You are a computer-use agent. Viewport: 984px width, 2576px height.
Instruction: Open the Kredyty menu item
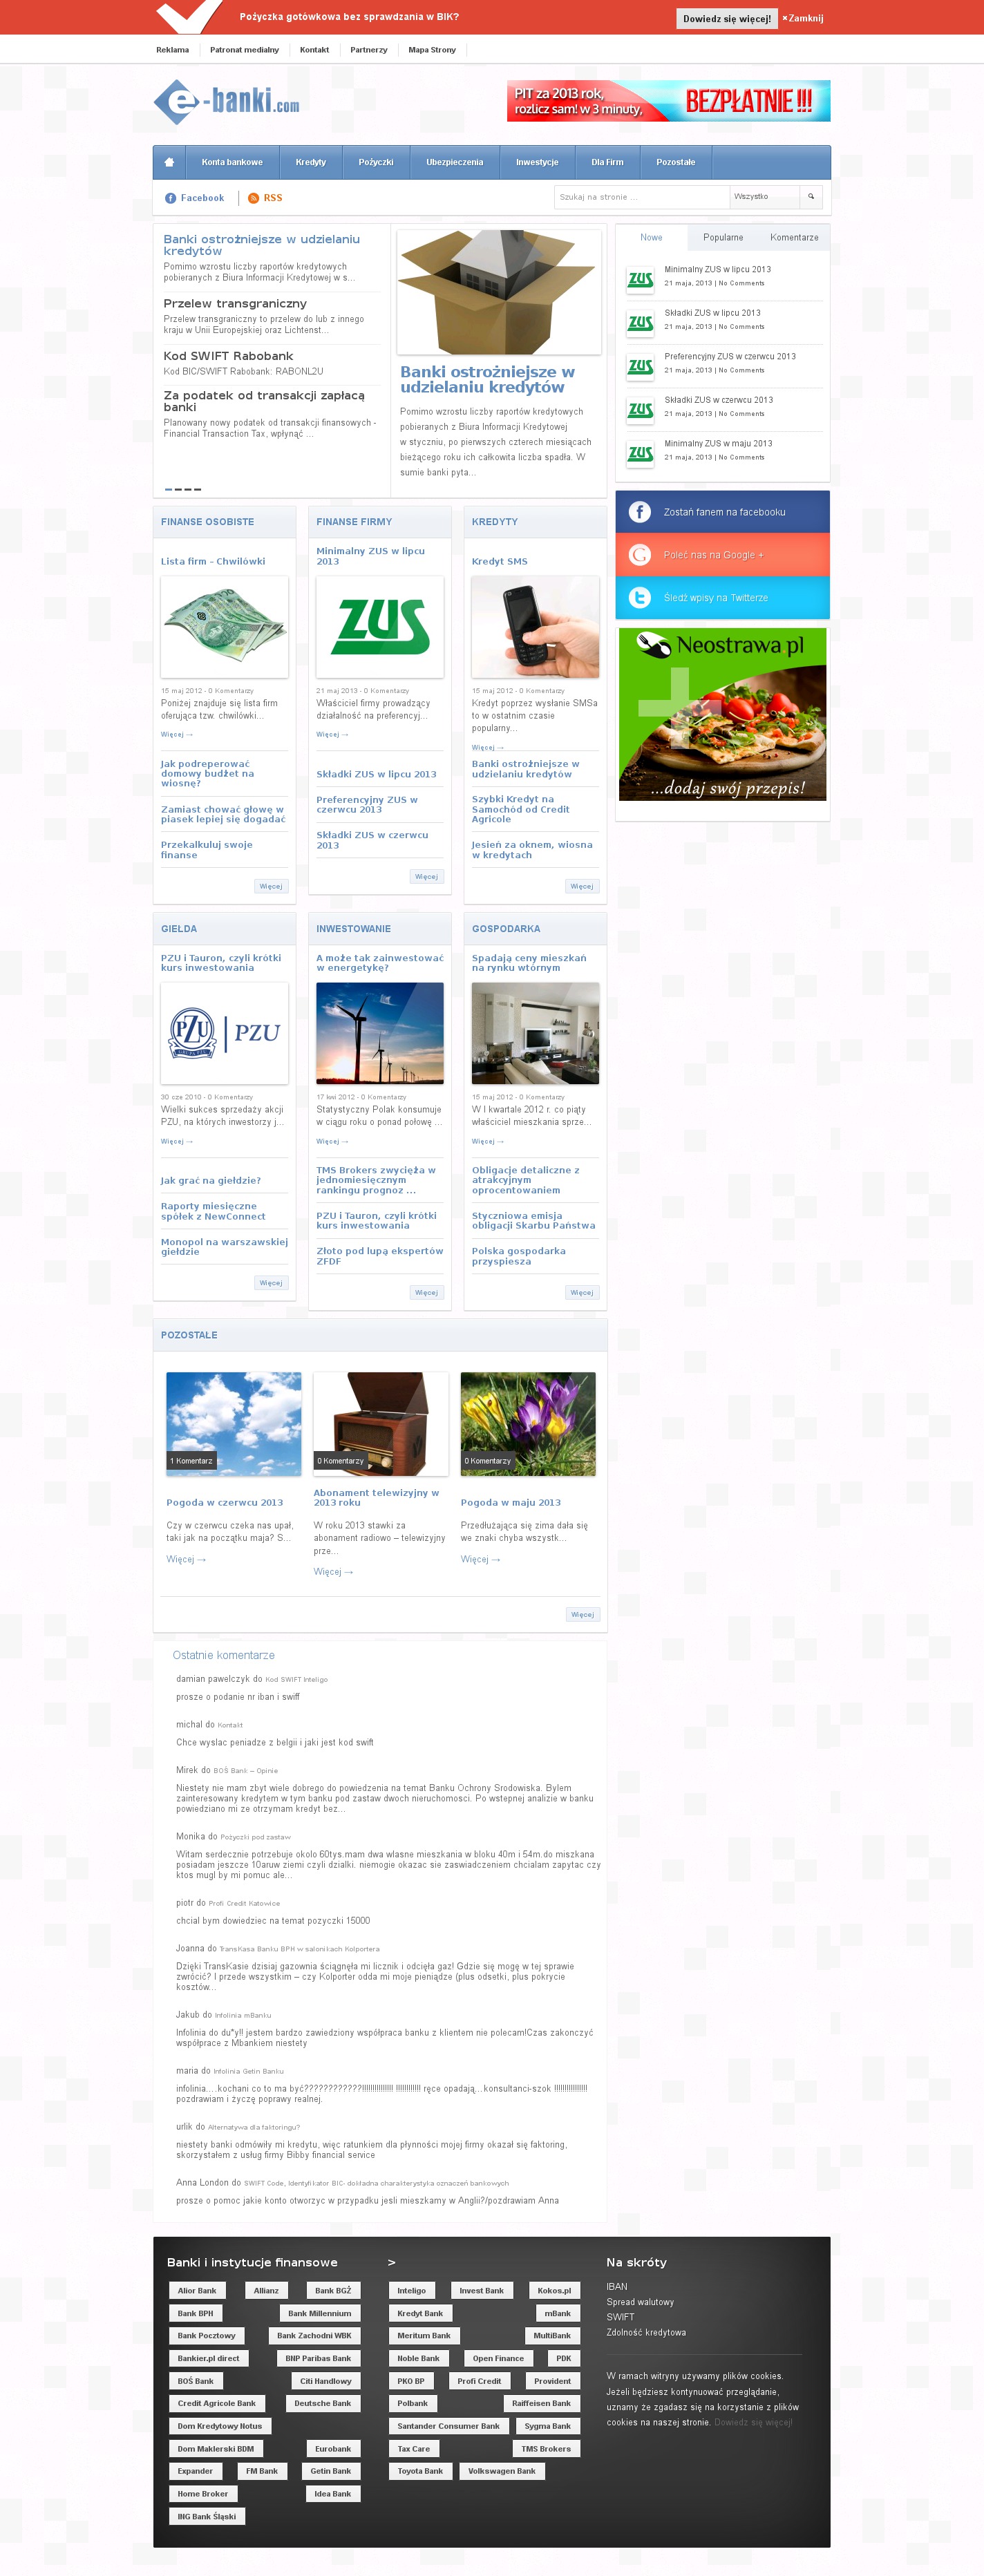[311, 162]
